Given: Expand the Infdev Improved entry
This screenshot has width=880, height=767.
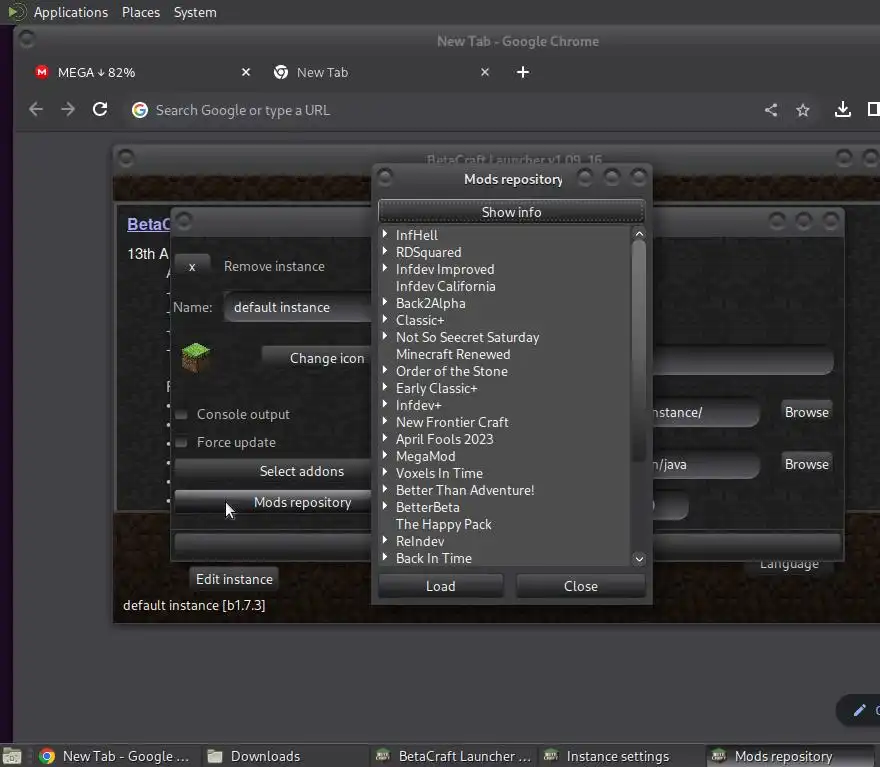Looking at the screenshot, I should pyautogui.click(x=385, y=268).
